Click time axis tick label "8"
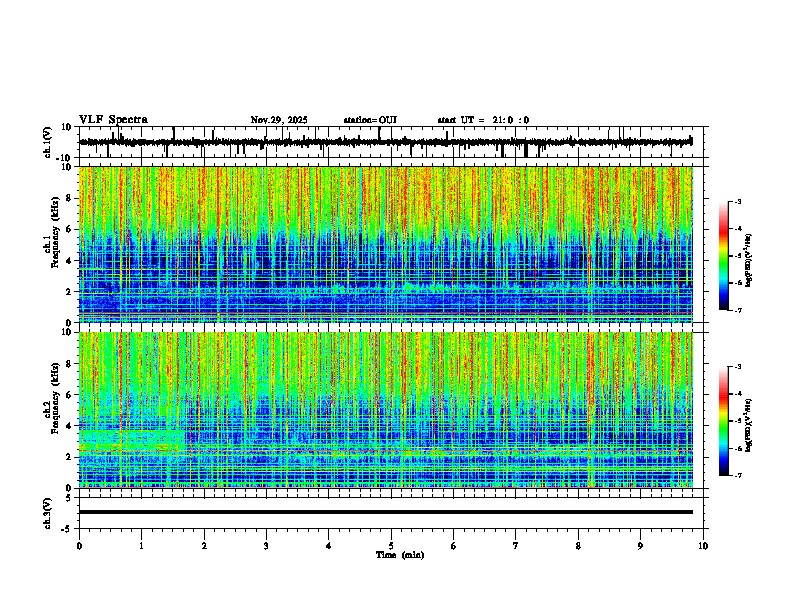Screen dimensions: 792x612 (x=578, y=546)
